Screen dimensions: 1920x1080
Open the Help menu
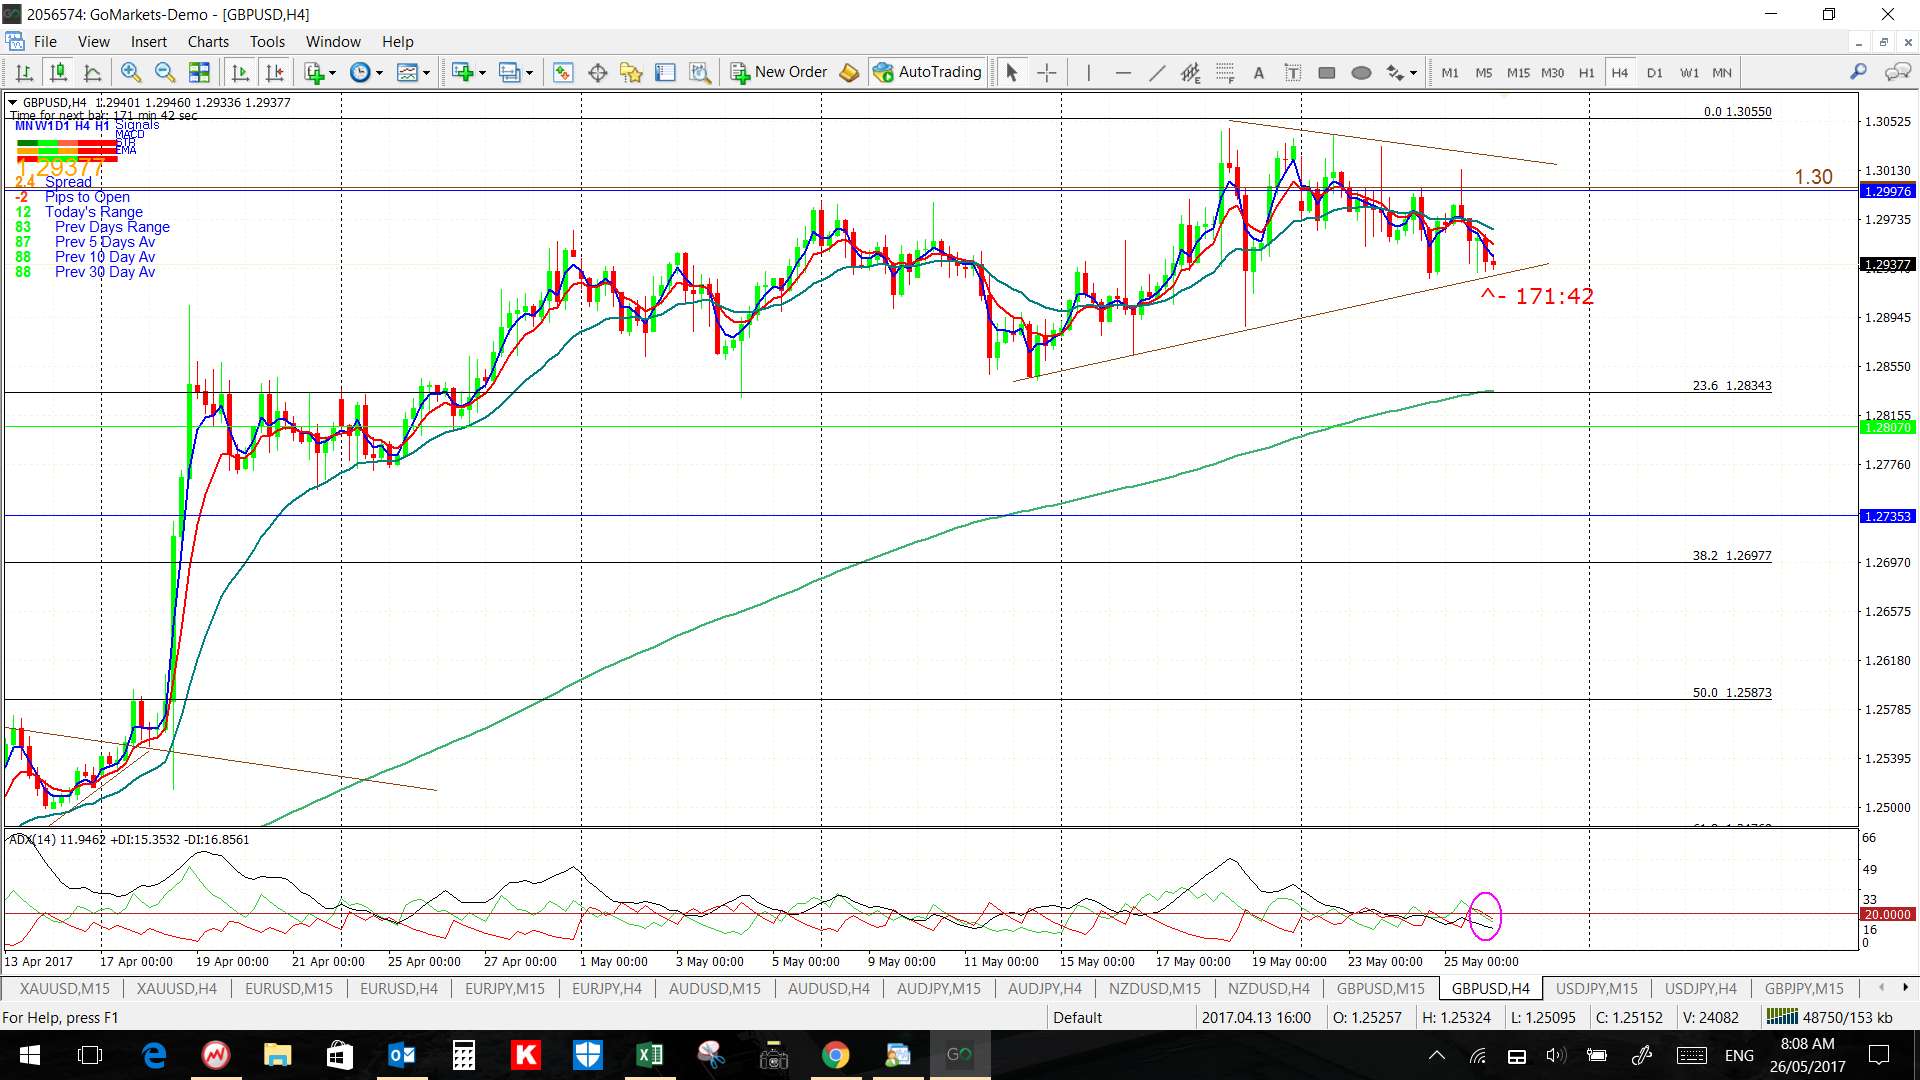point(397,42)
